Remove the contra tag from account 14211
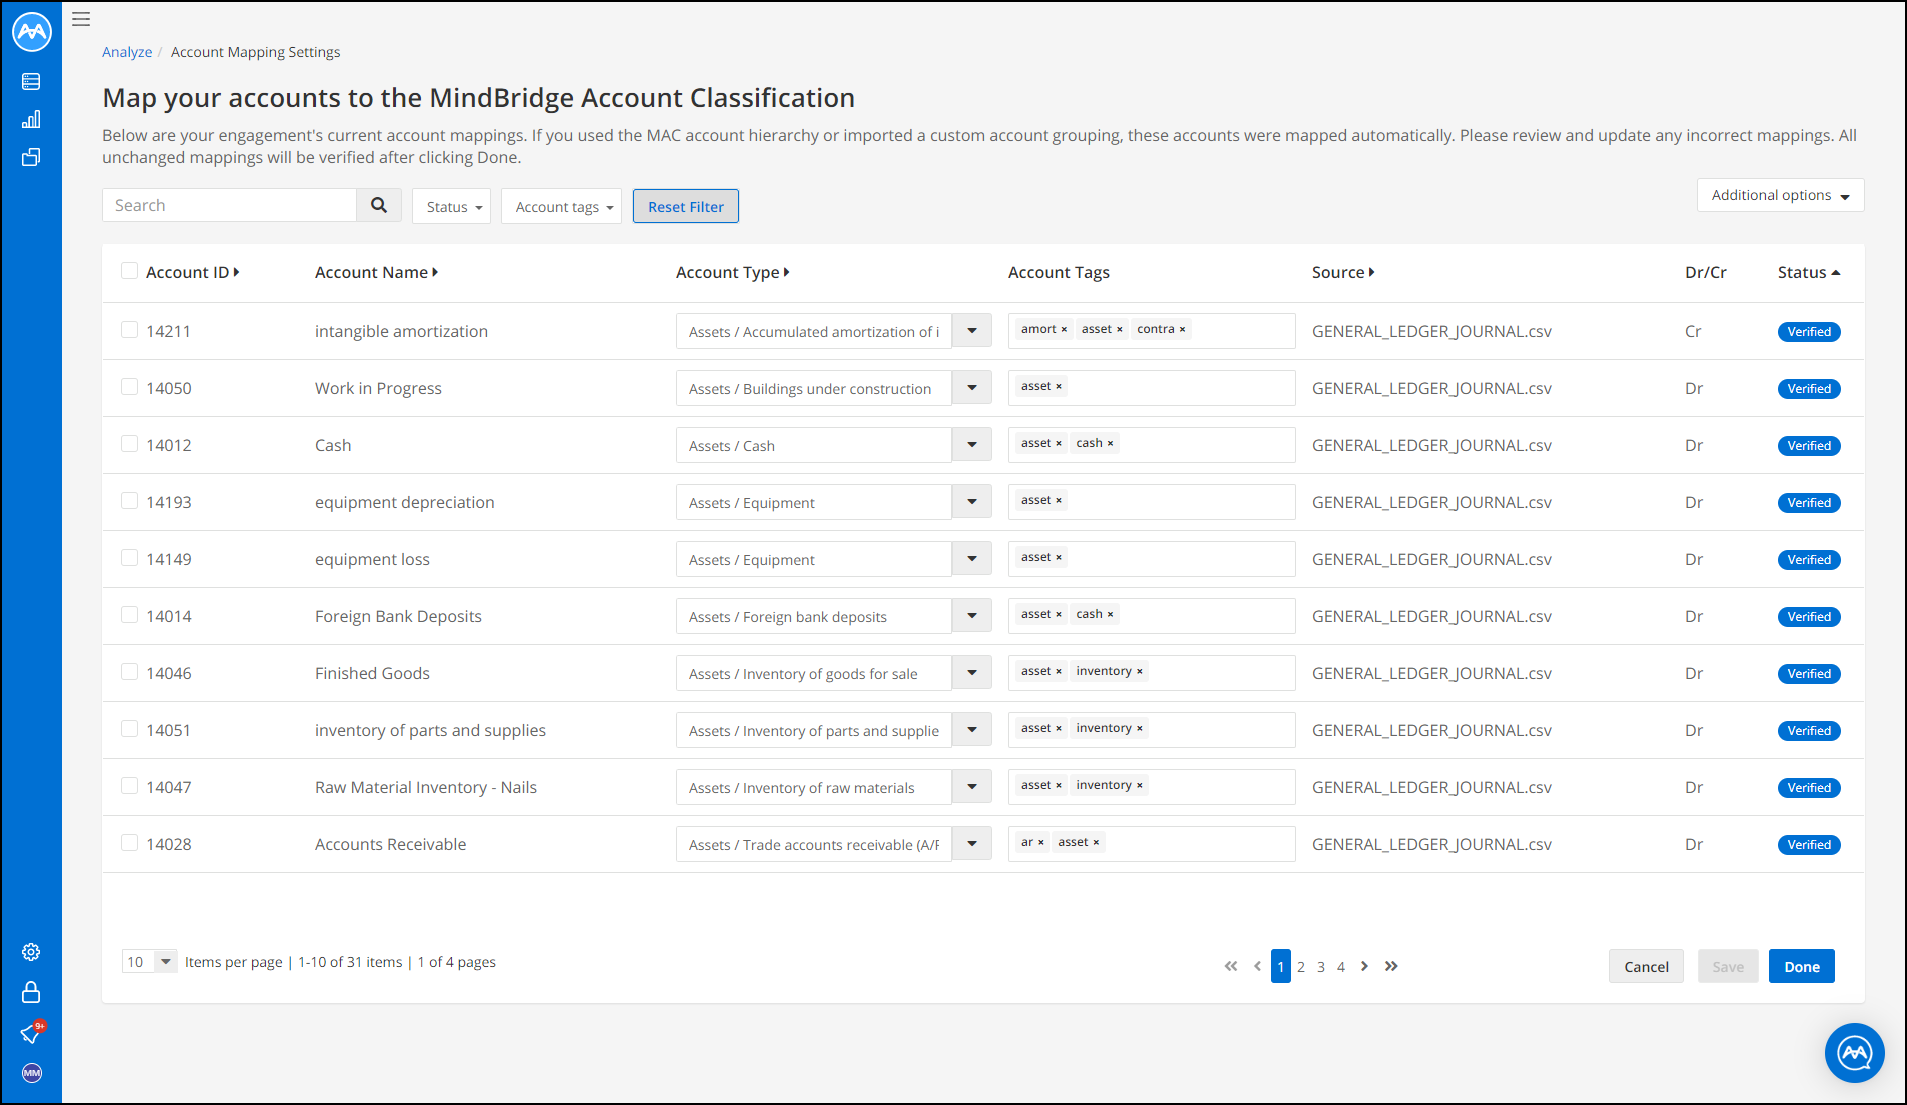This screenshot has height=1105, width=1907. coord(1183,329)
